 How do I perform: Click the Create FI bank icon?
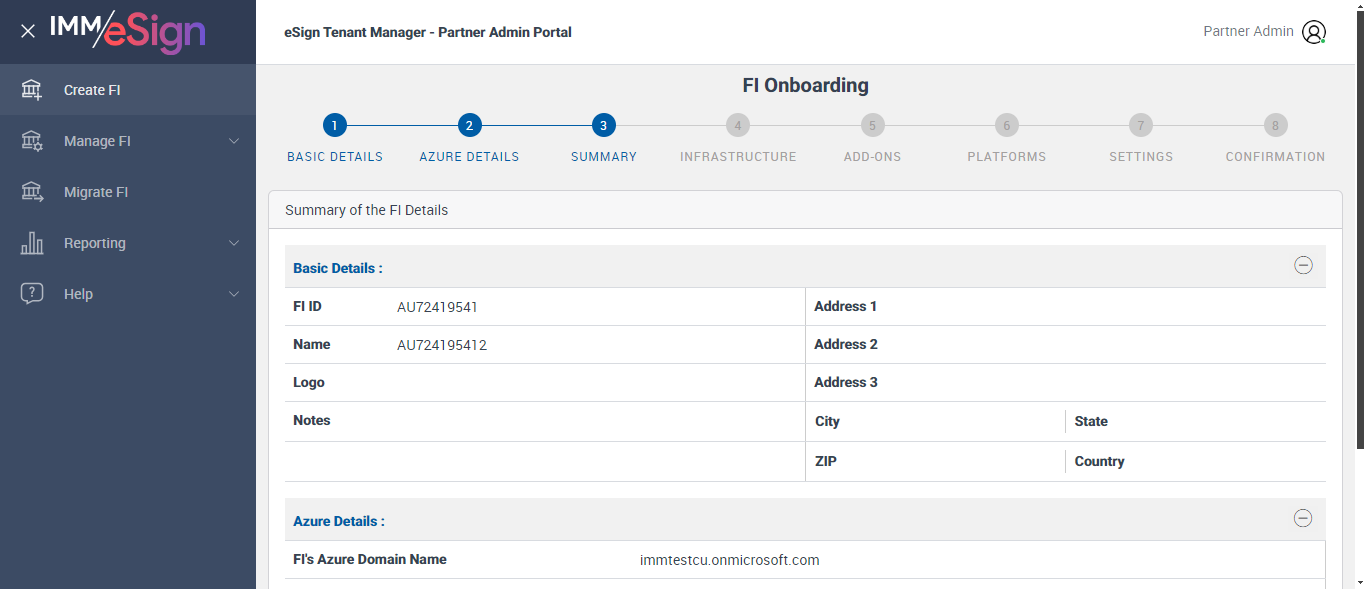click(32, 90)
